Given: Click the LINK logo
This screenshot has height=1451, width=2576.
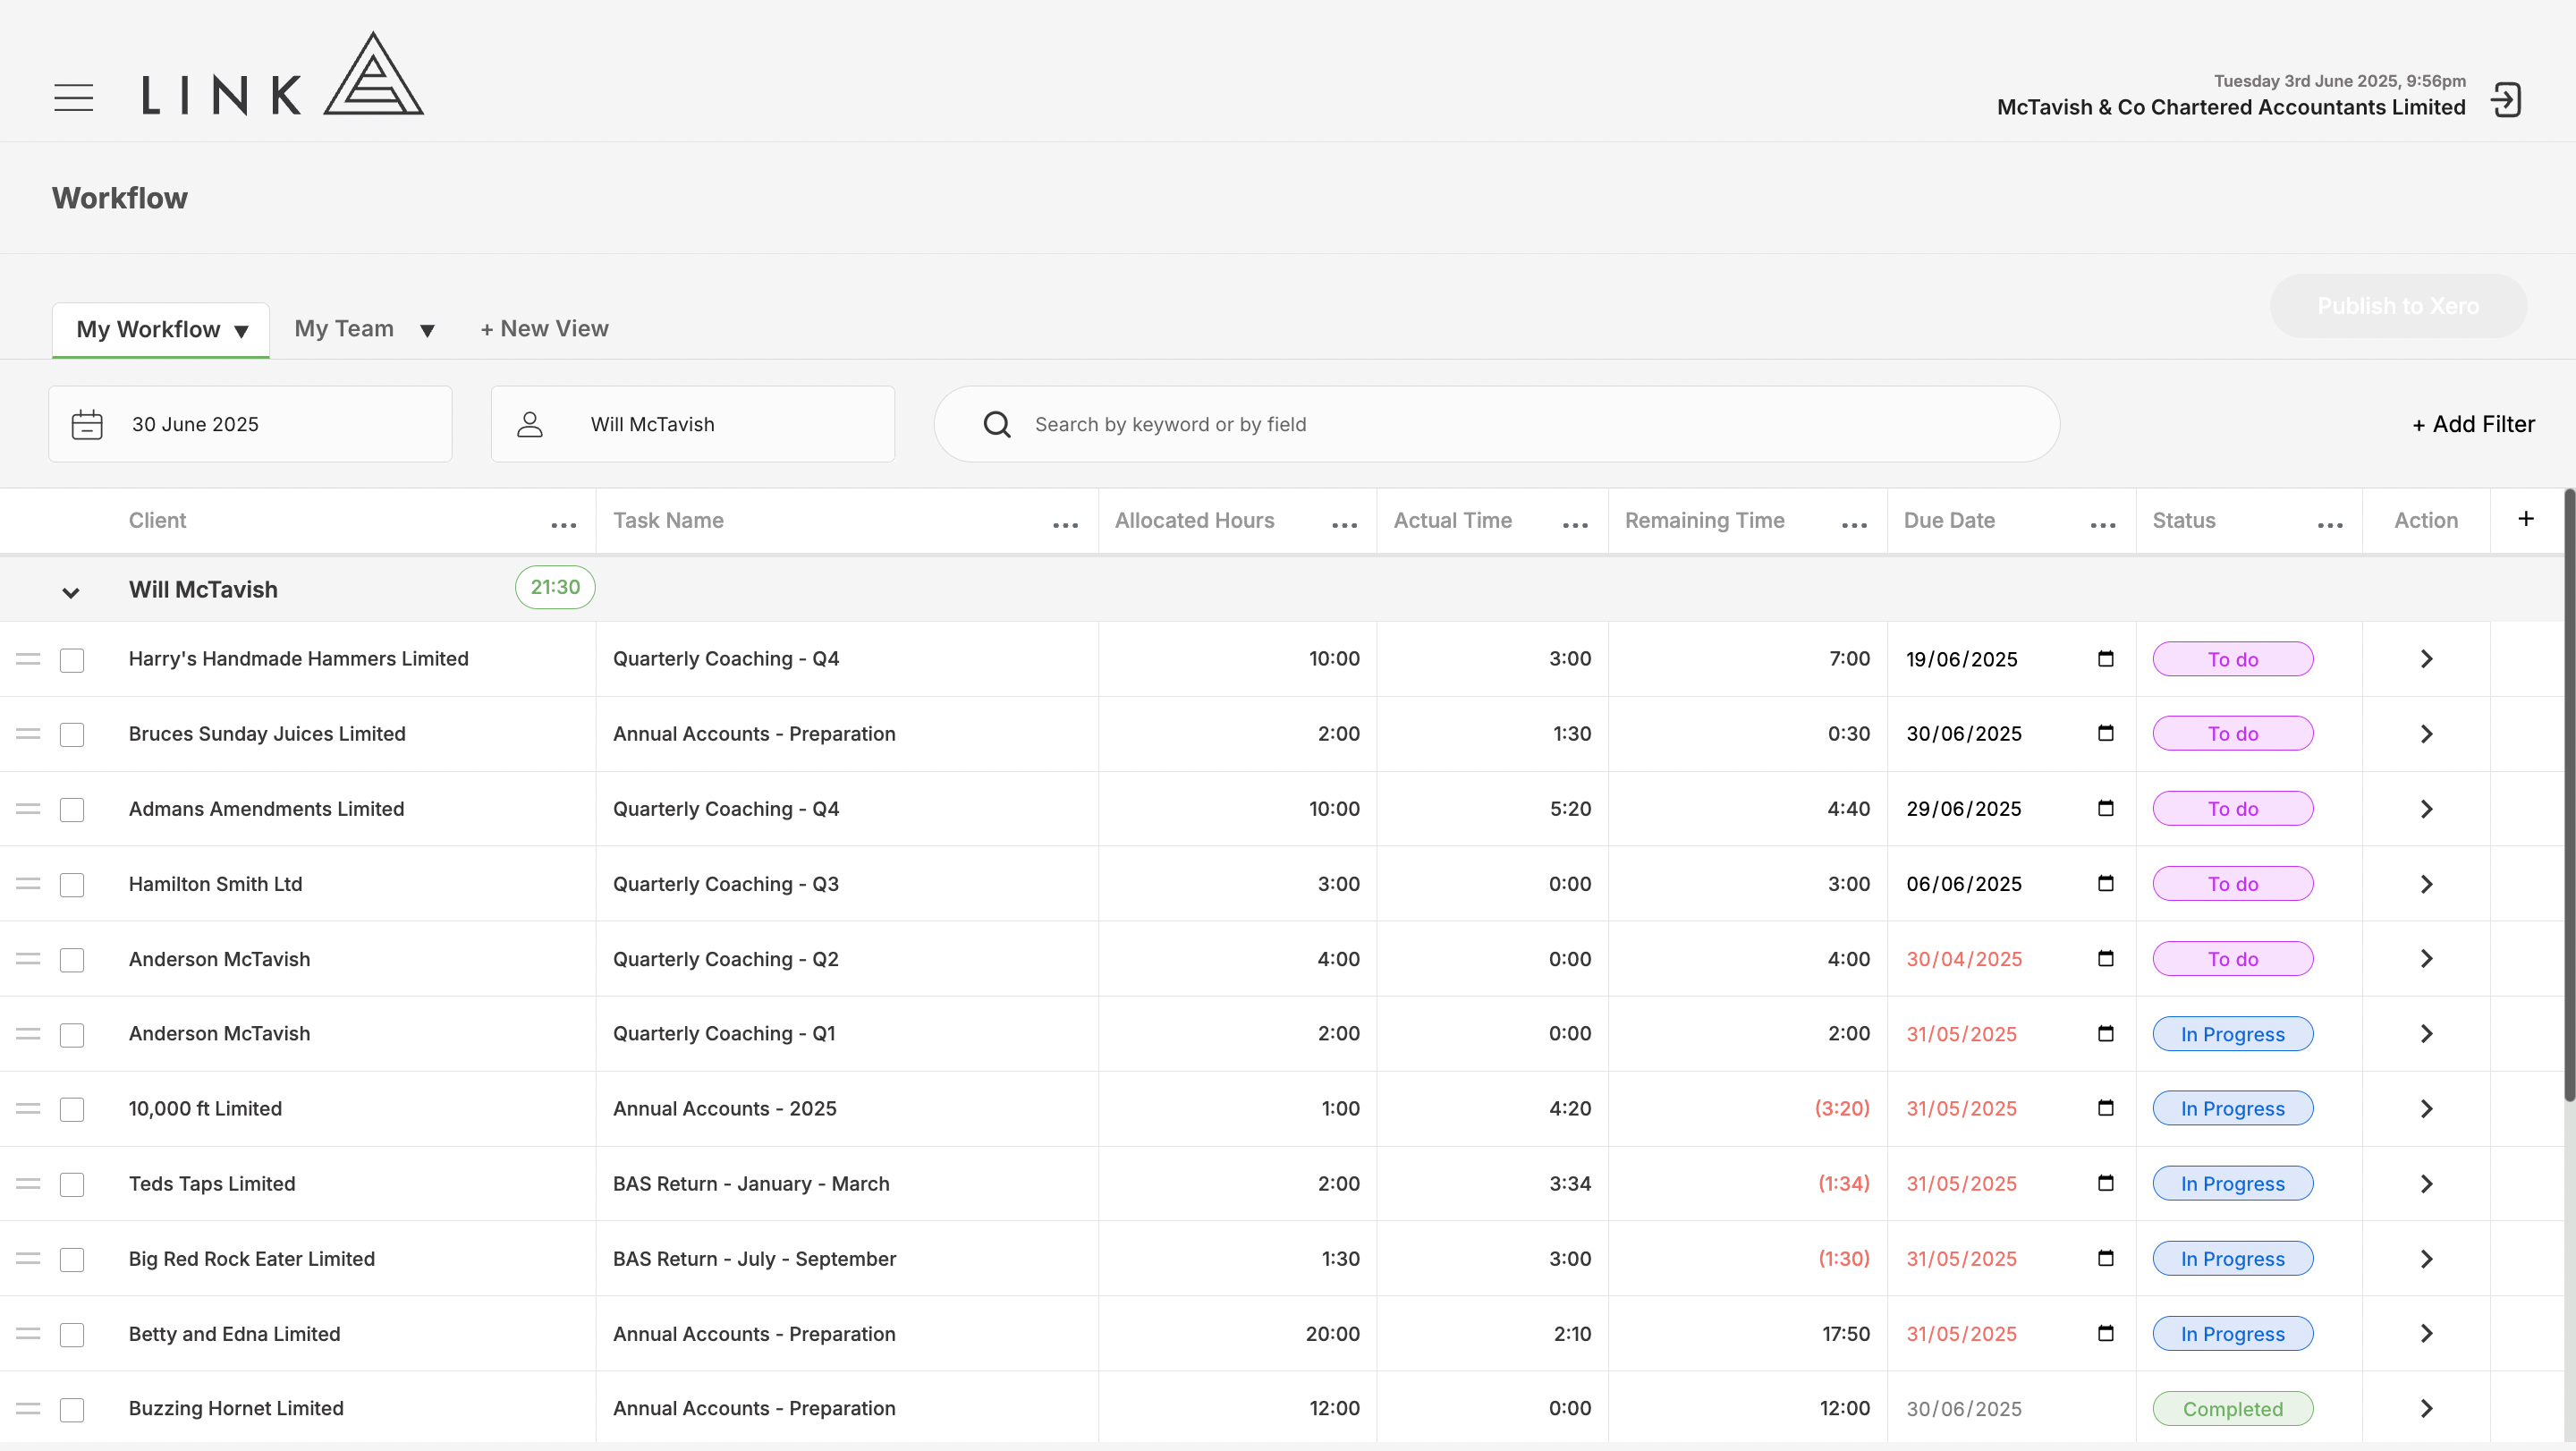Looking at the screenshot, I should [x=283, y=75].
